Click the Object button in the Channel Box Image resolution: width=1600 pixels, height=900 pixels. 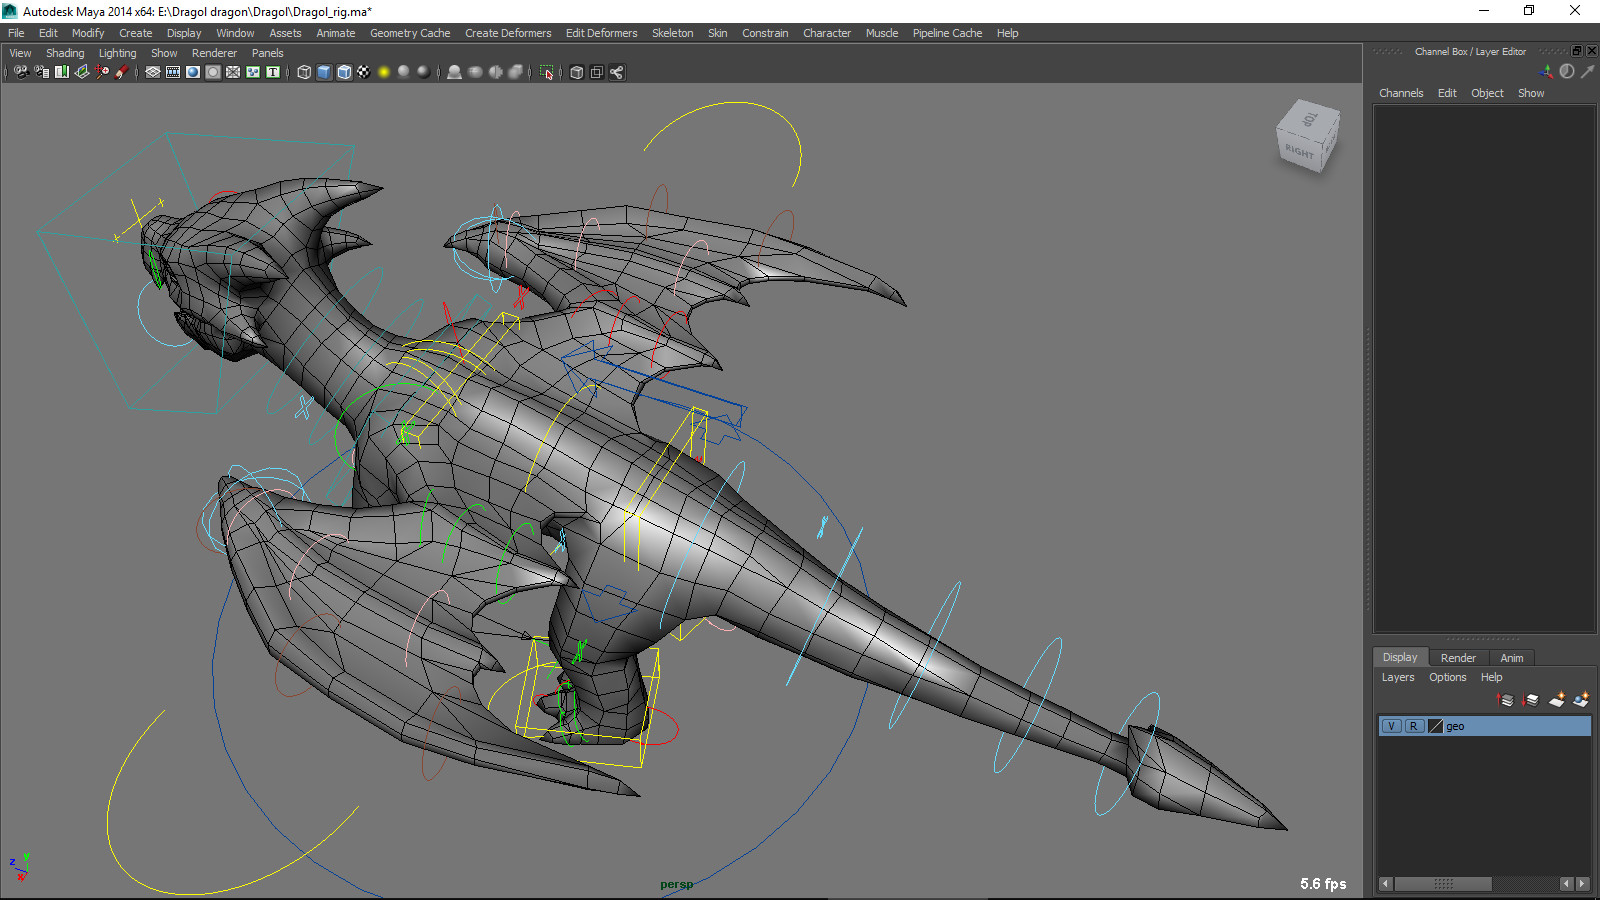(x=1487, y=92)
